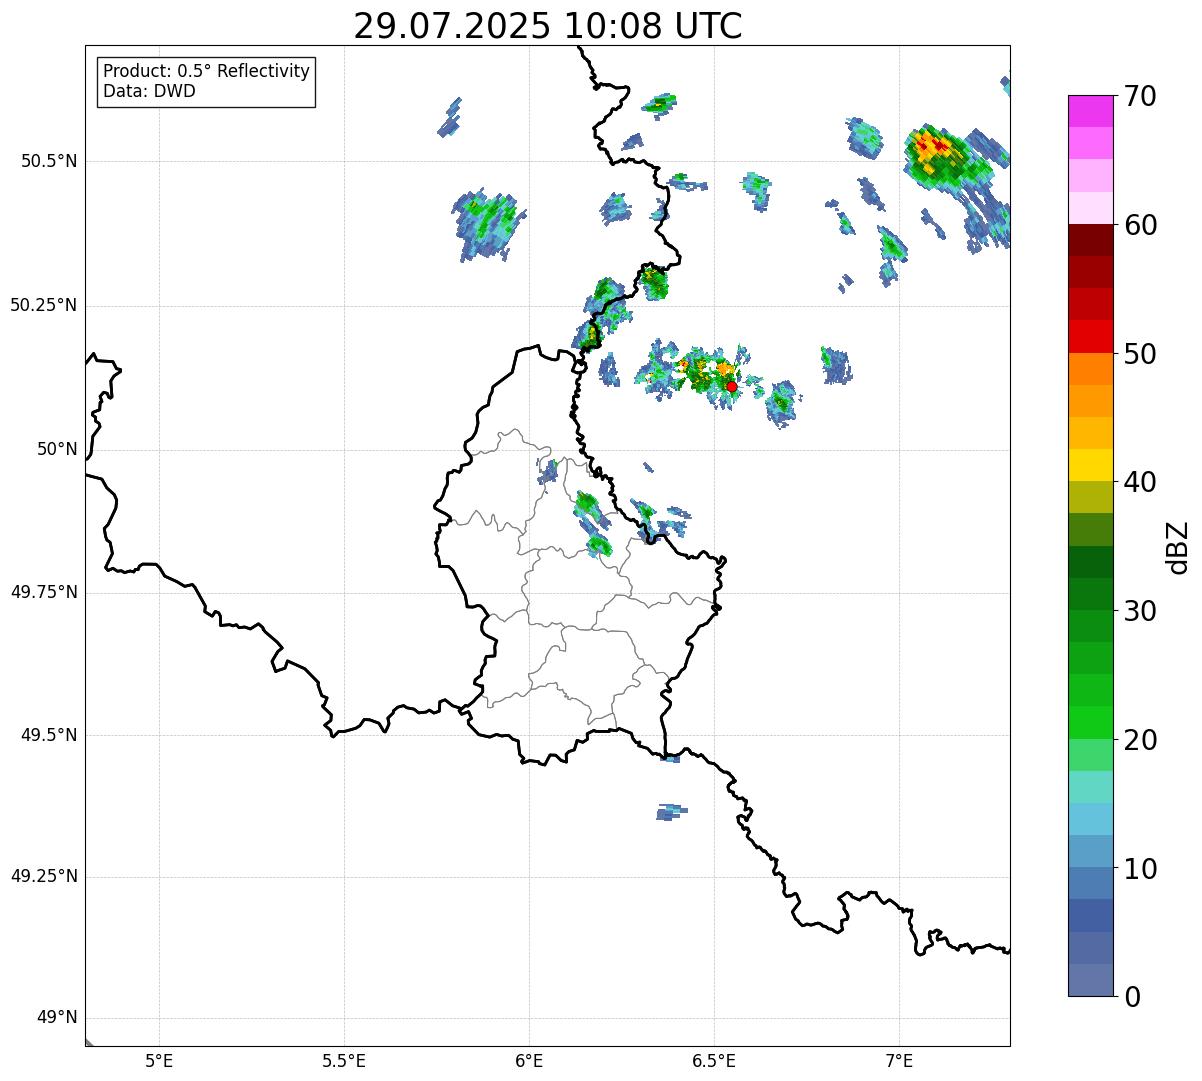Click the dark maroon colorbar segment below 60
Viewport: 1202px width, 1081px height.
coord(1091,240)
